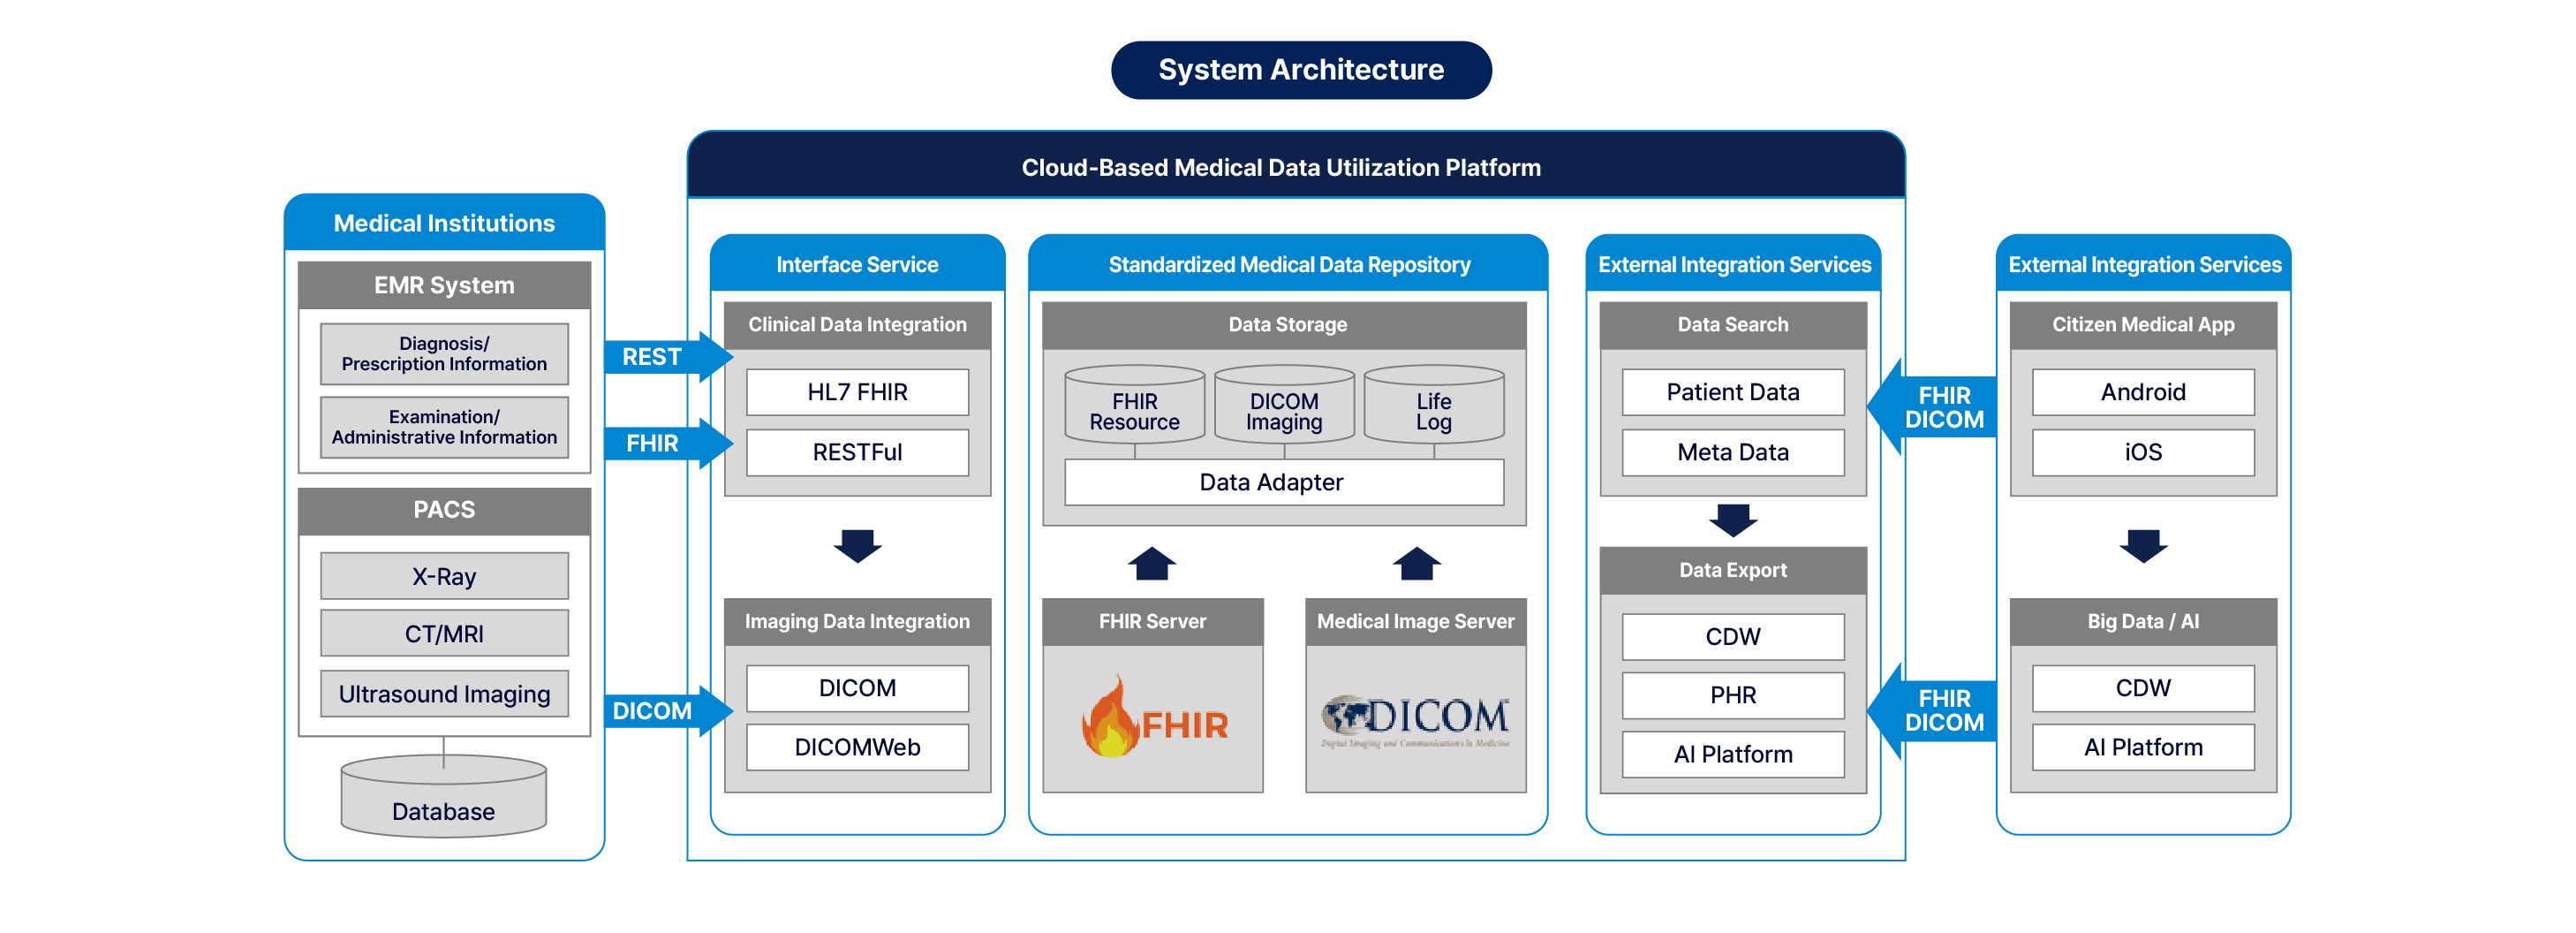Image resolution: width=2576 pixels, height=933 pixels.
Task: Click the FHIR flame logo
Action: click(x=1153, y=719)
